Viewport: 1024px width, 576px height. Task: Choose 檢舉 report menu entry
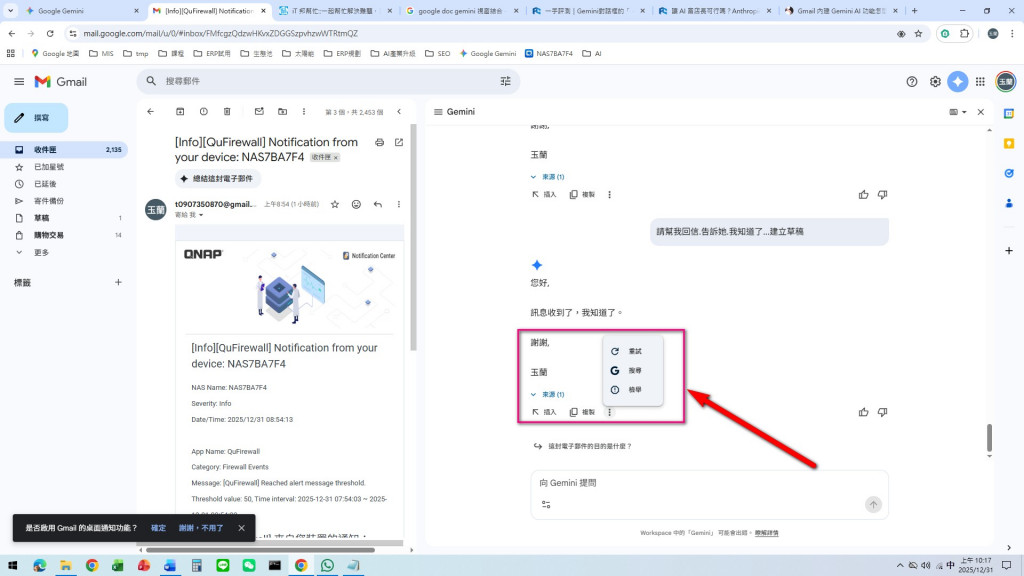point(633,390)
